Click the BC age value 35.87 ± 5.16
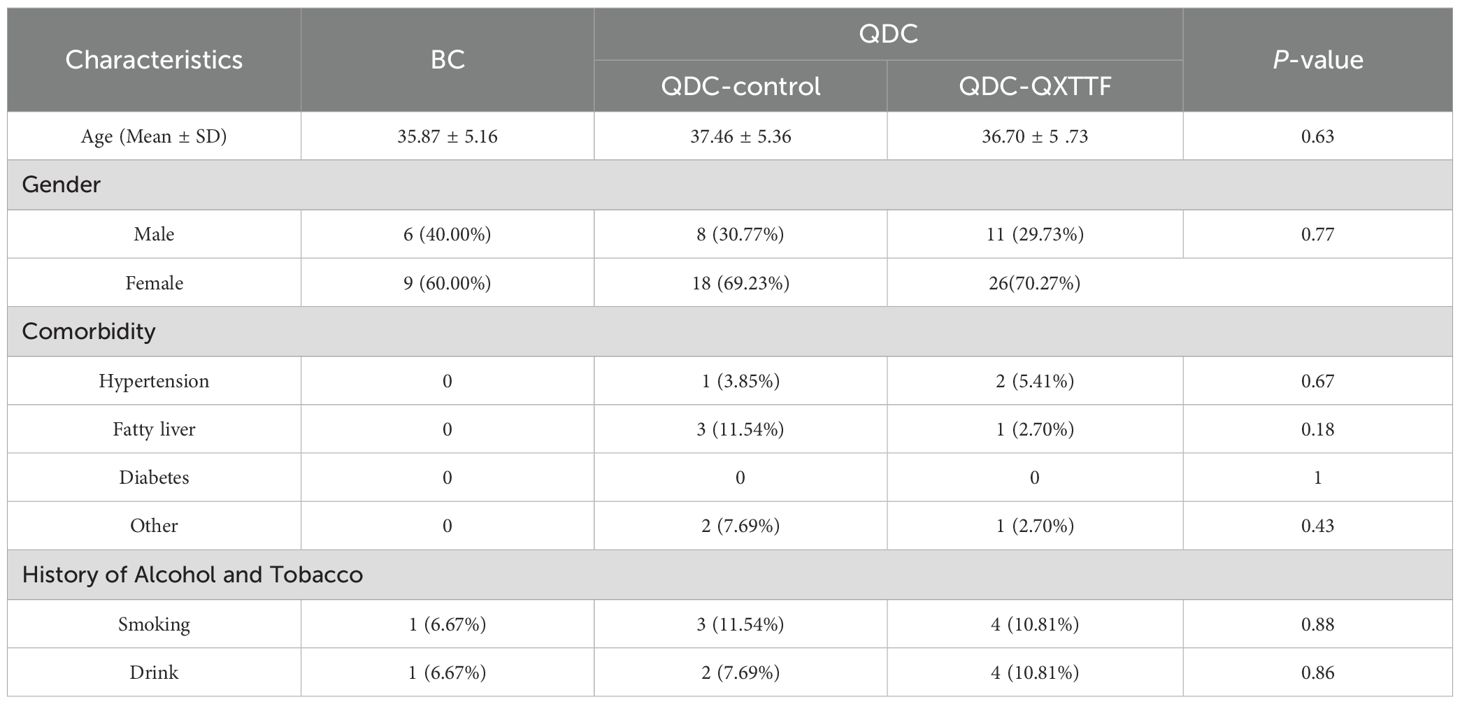1460x704 pixels. 447,136
